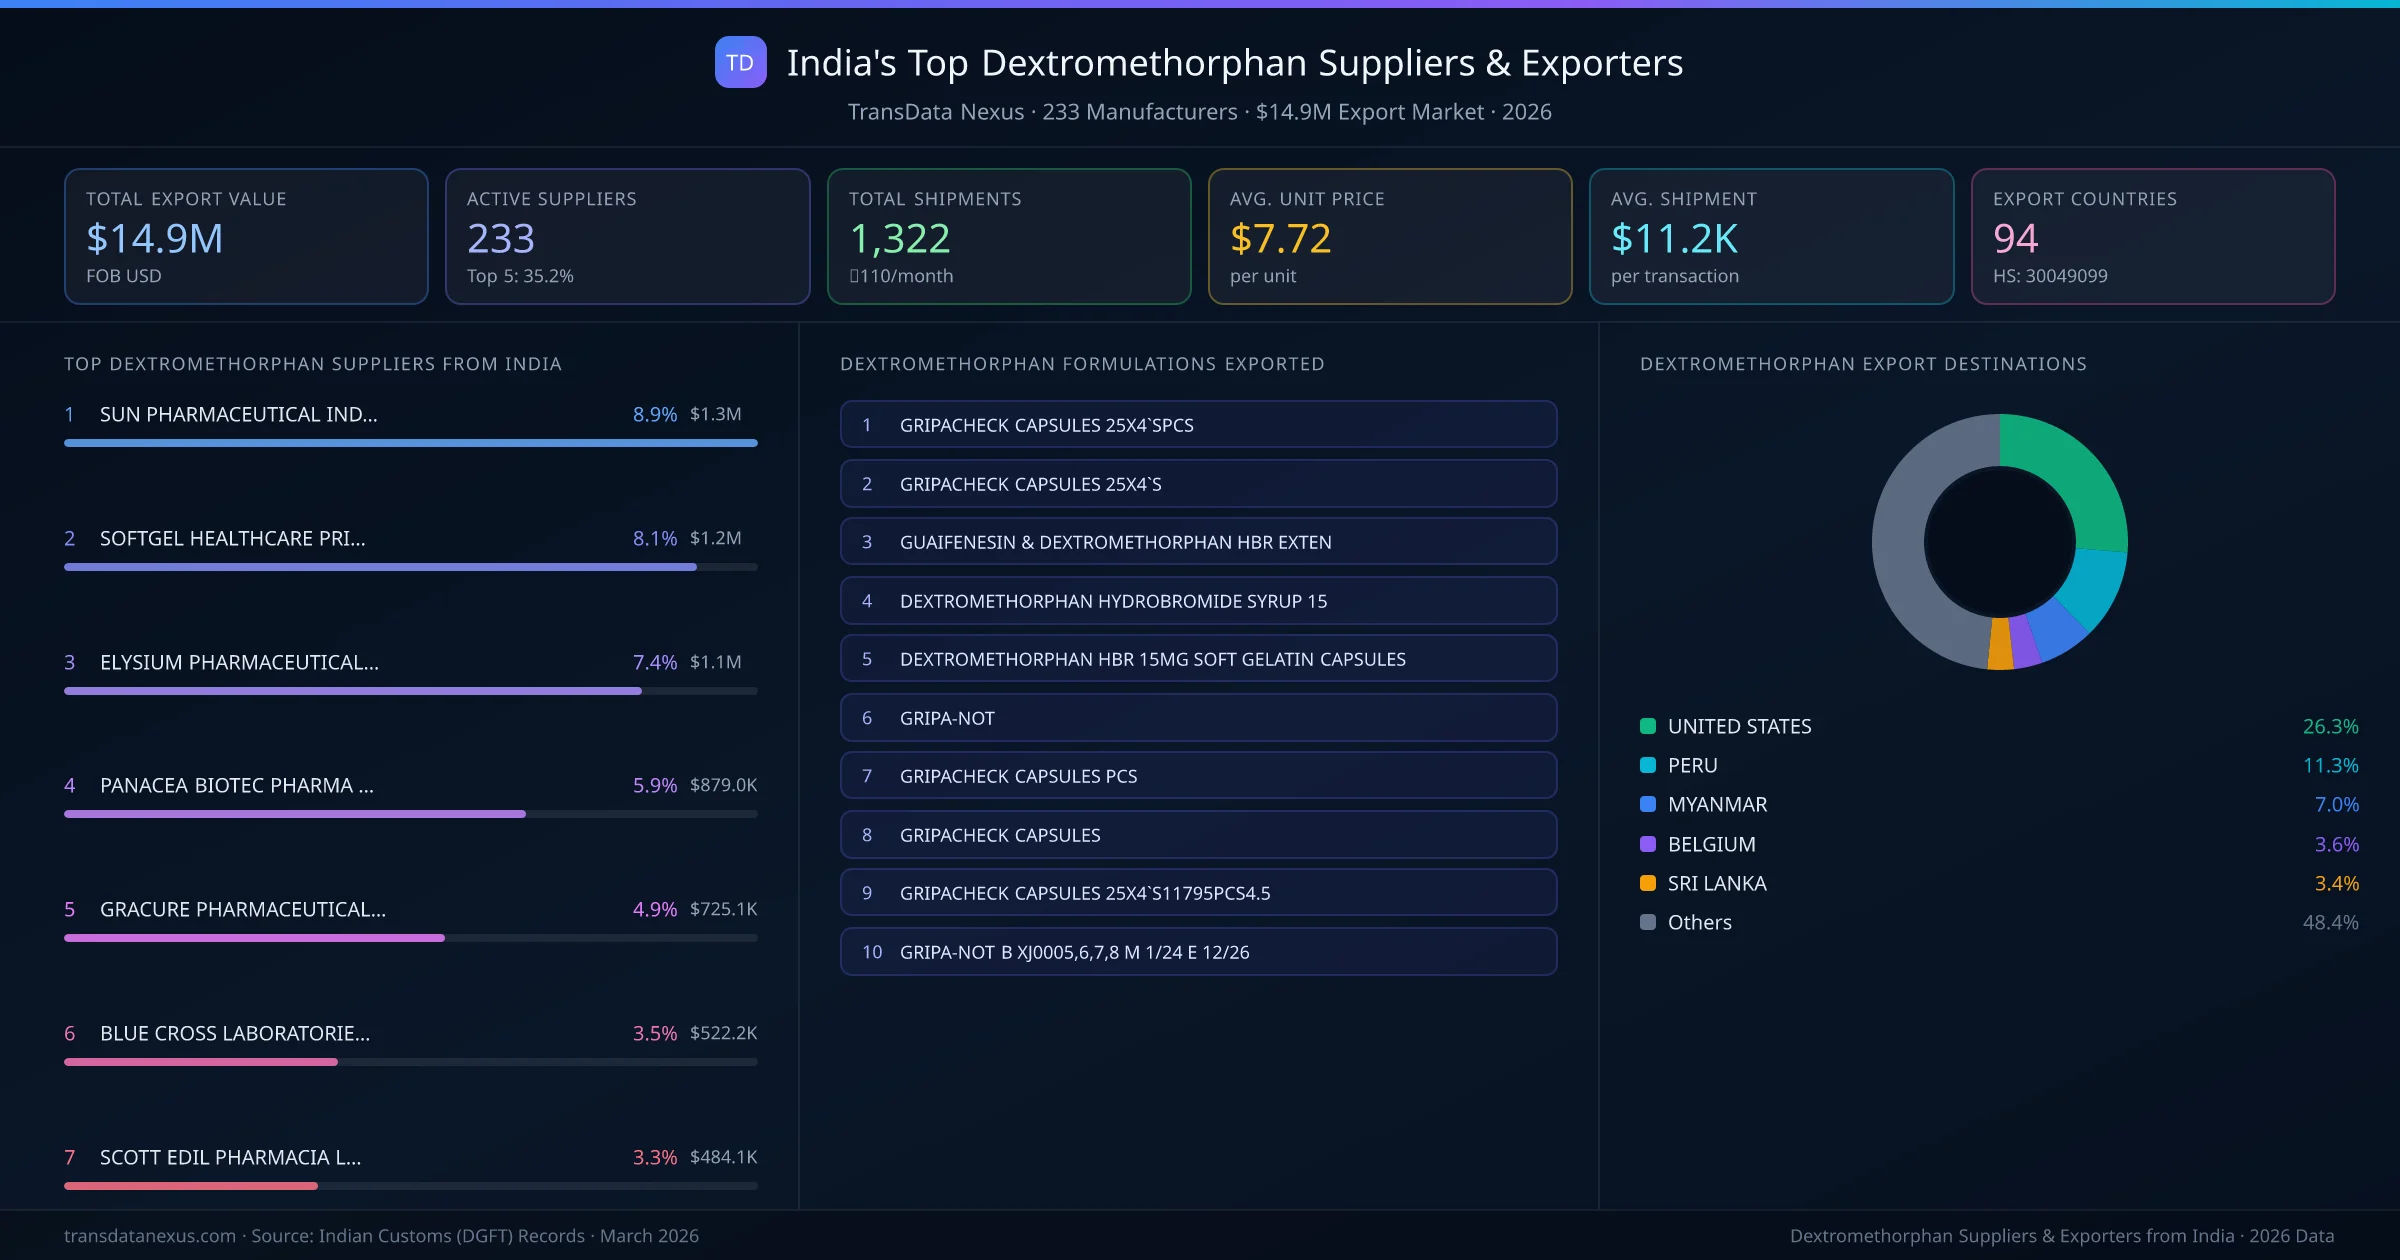The width and height of the screenshot is (2400, 1260).
Task: Toggle the Others legend entry
Action: (1697, 922)
